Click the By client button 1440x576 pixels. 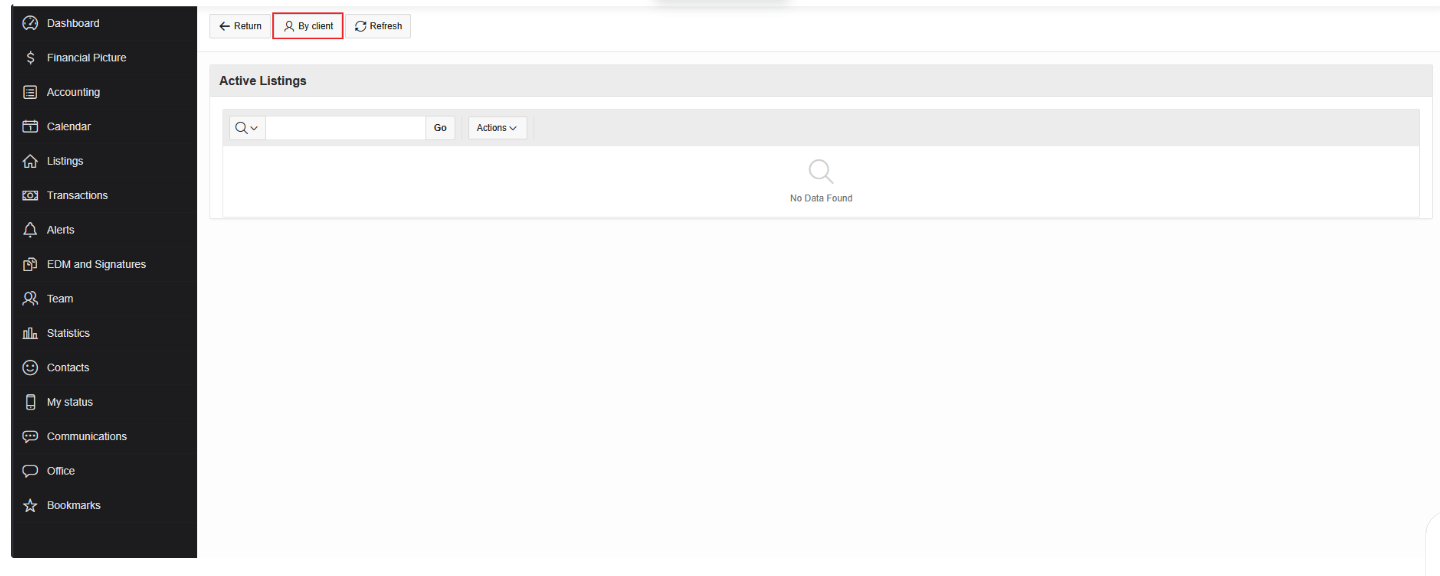point(308,26)
